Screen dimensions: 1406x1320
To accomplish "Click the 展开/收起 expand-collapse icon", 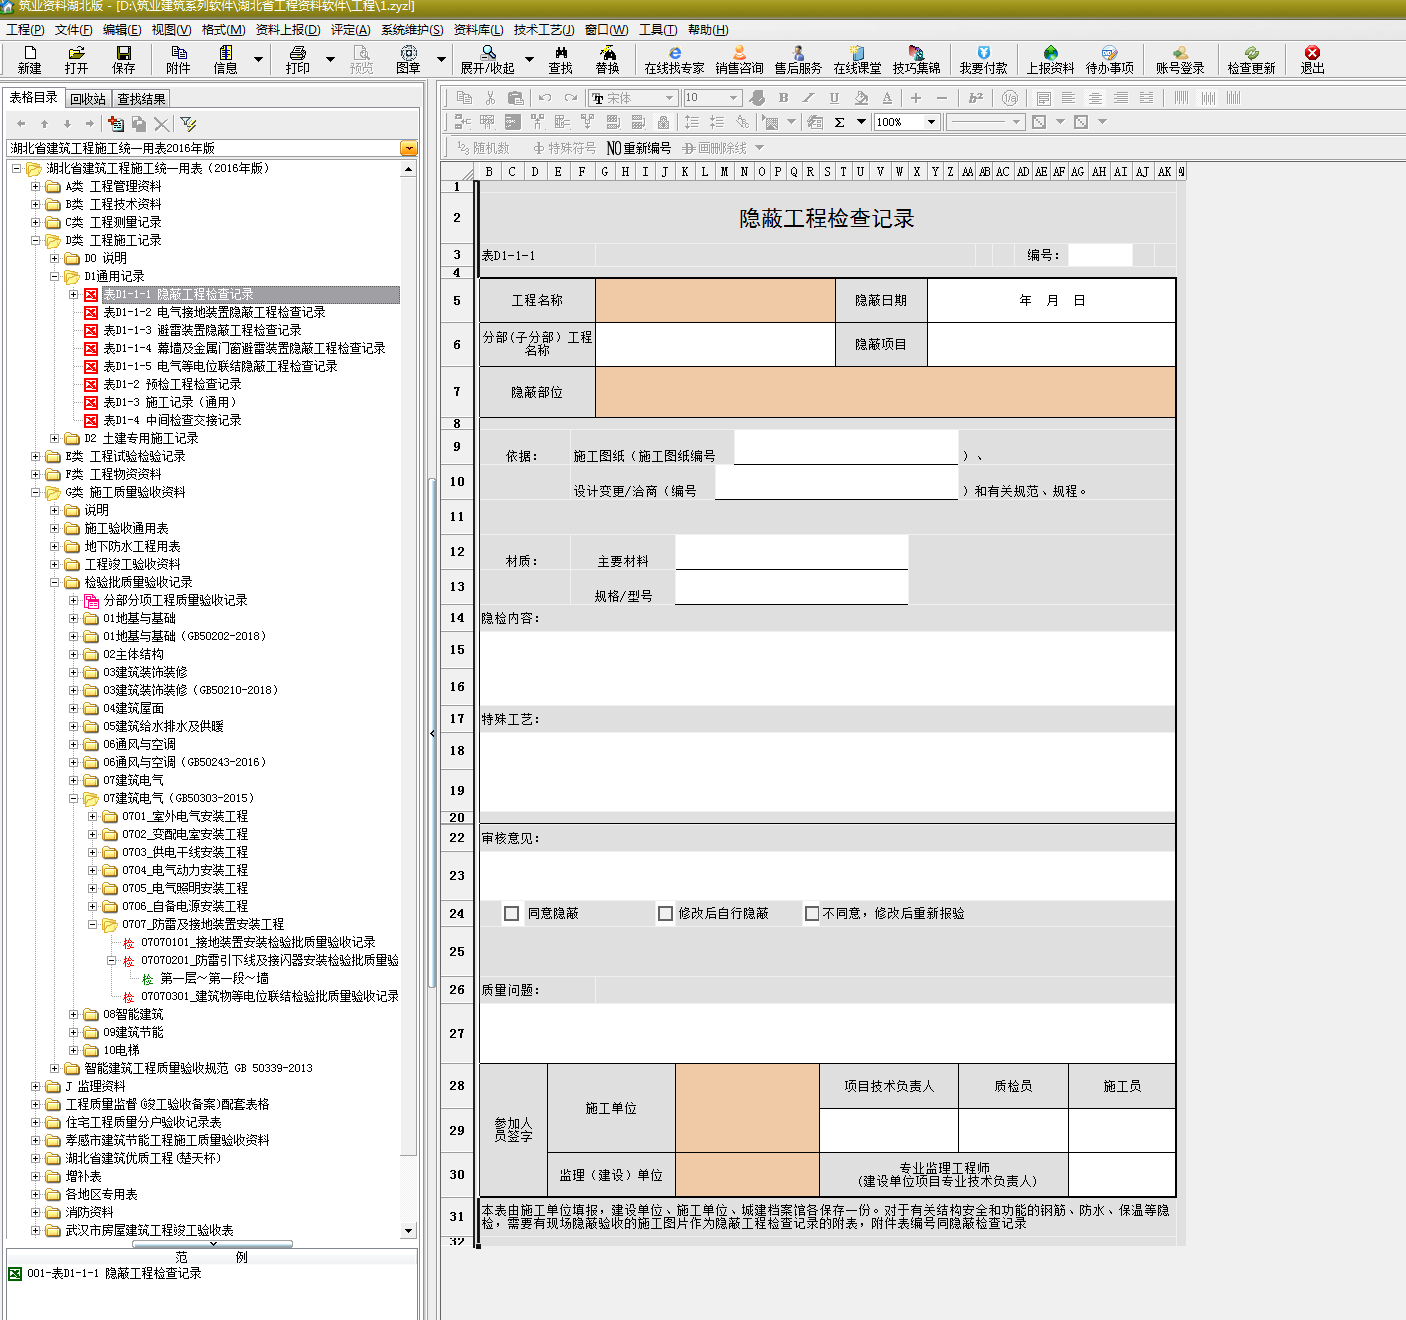I will tap(487, 60).
